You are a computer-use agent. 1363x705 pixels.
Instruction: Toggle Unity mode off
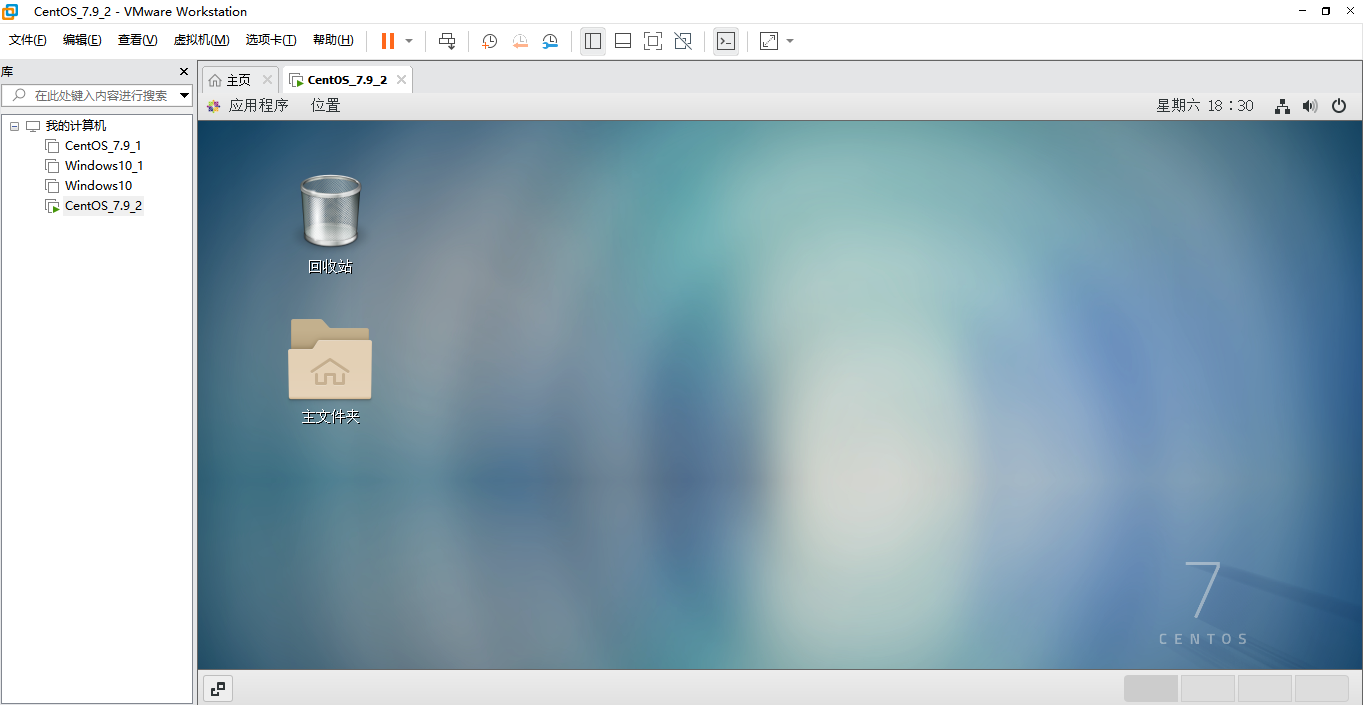[x=683, y=41]
